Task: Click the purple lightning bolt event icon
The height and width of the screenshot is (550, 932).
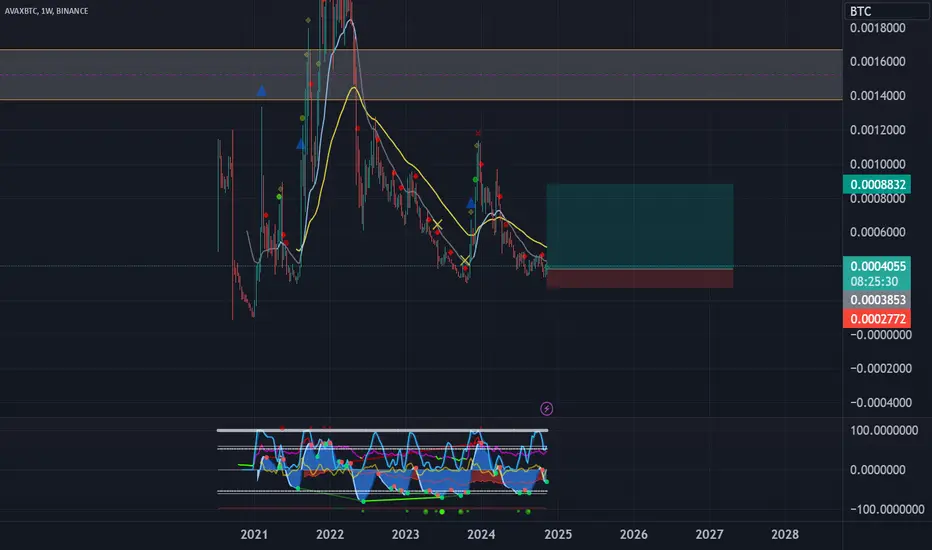Action: click(x=546, y=408)
